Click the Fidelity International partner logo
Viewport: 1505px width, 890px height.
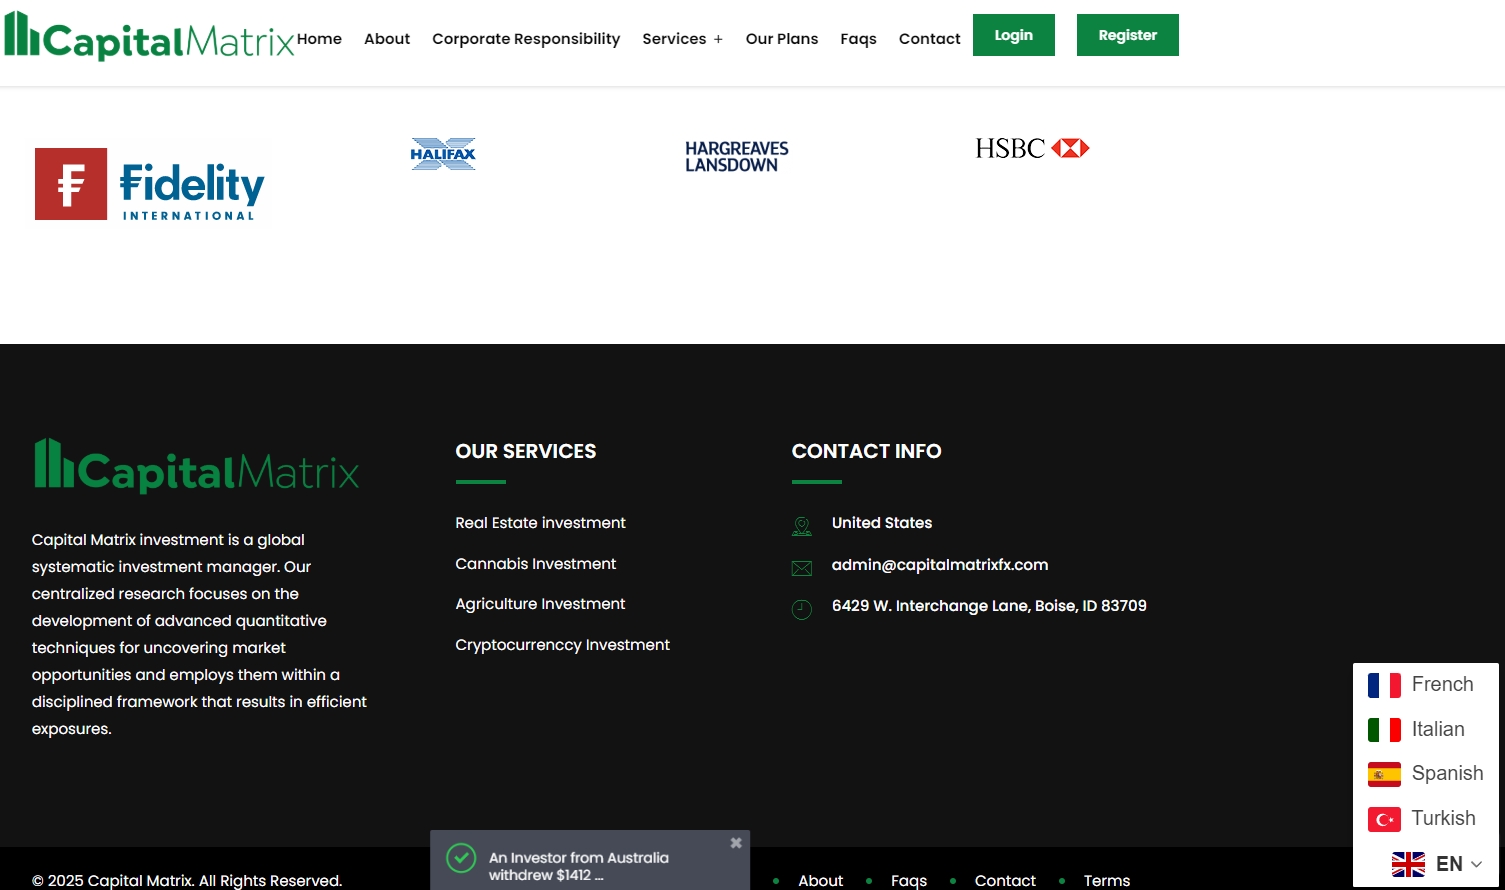point(150,184)
